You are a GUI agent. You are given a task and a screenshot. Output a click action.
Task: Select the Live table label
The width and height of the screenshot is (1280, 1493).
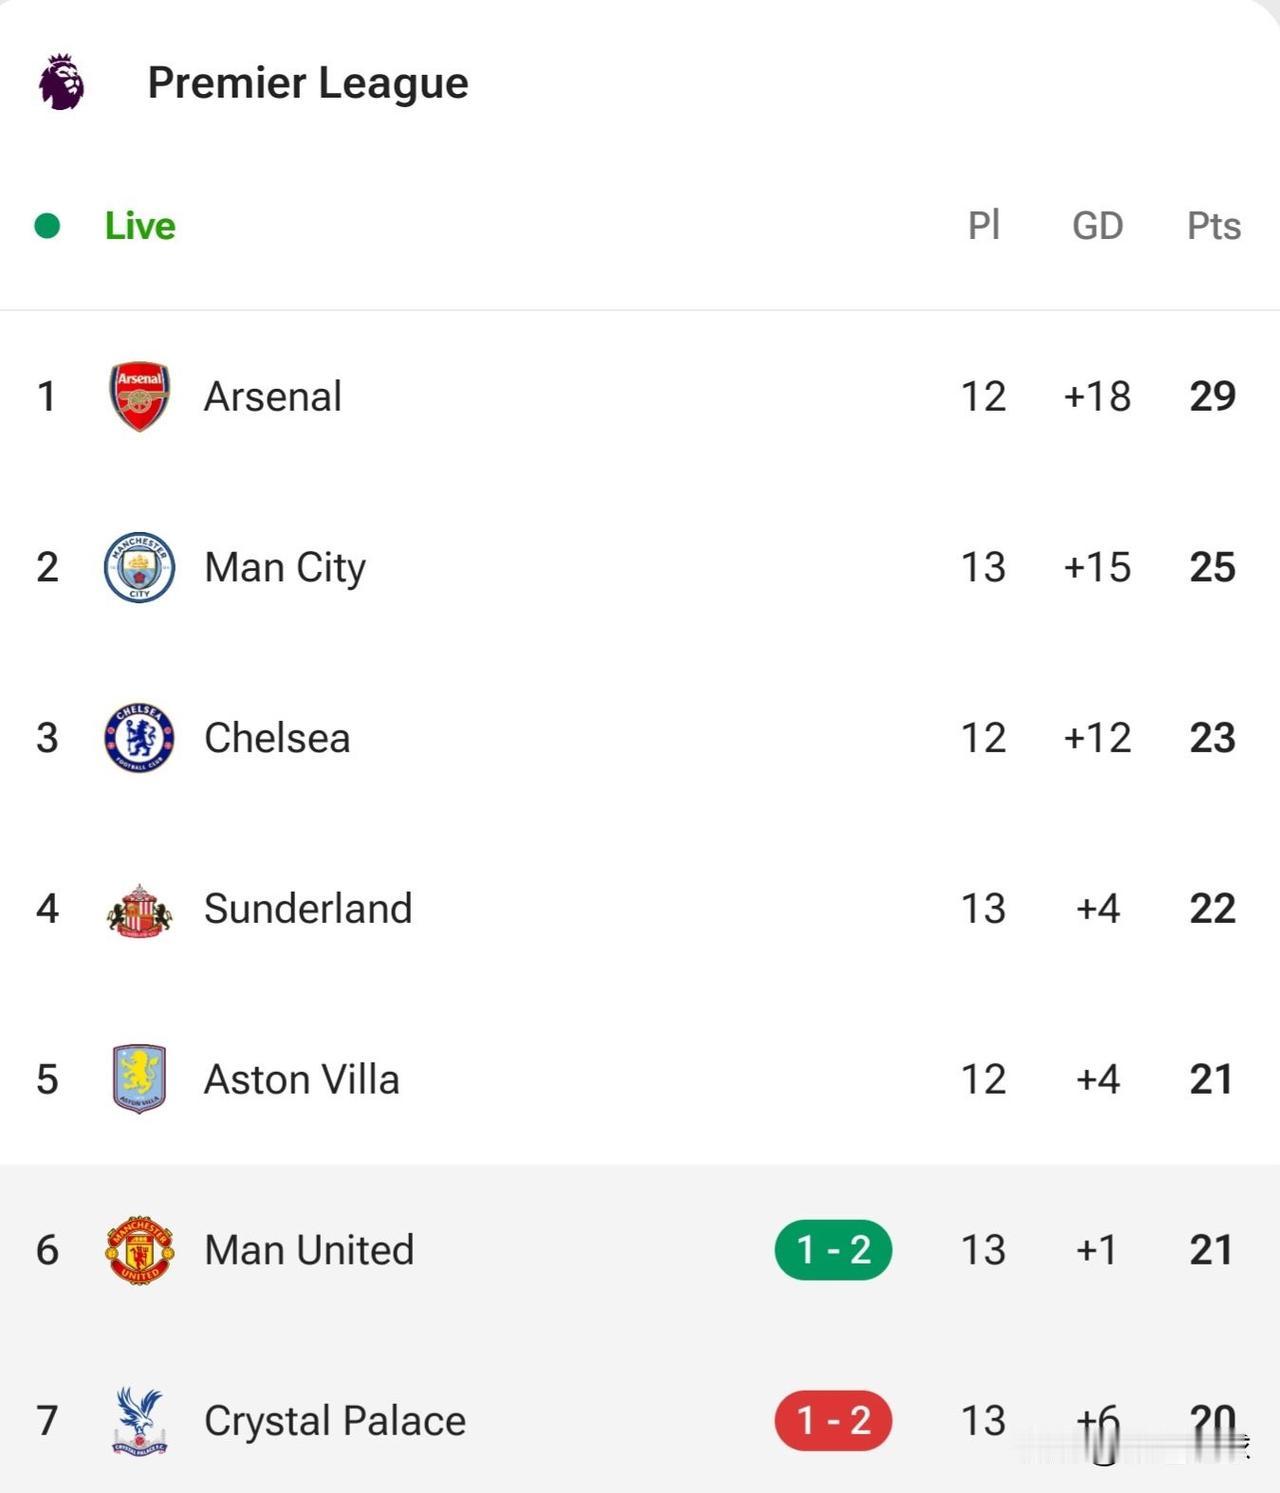pos(140,226)
